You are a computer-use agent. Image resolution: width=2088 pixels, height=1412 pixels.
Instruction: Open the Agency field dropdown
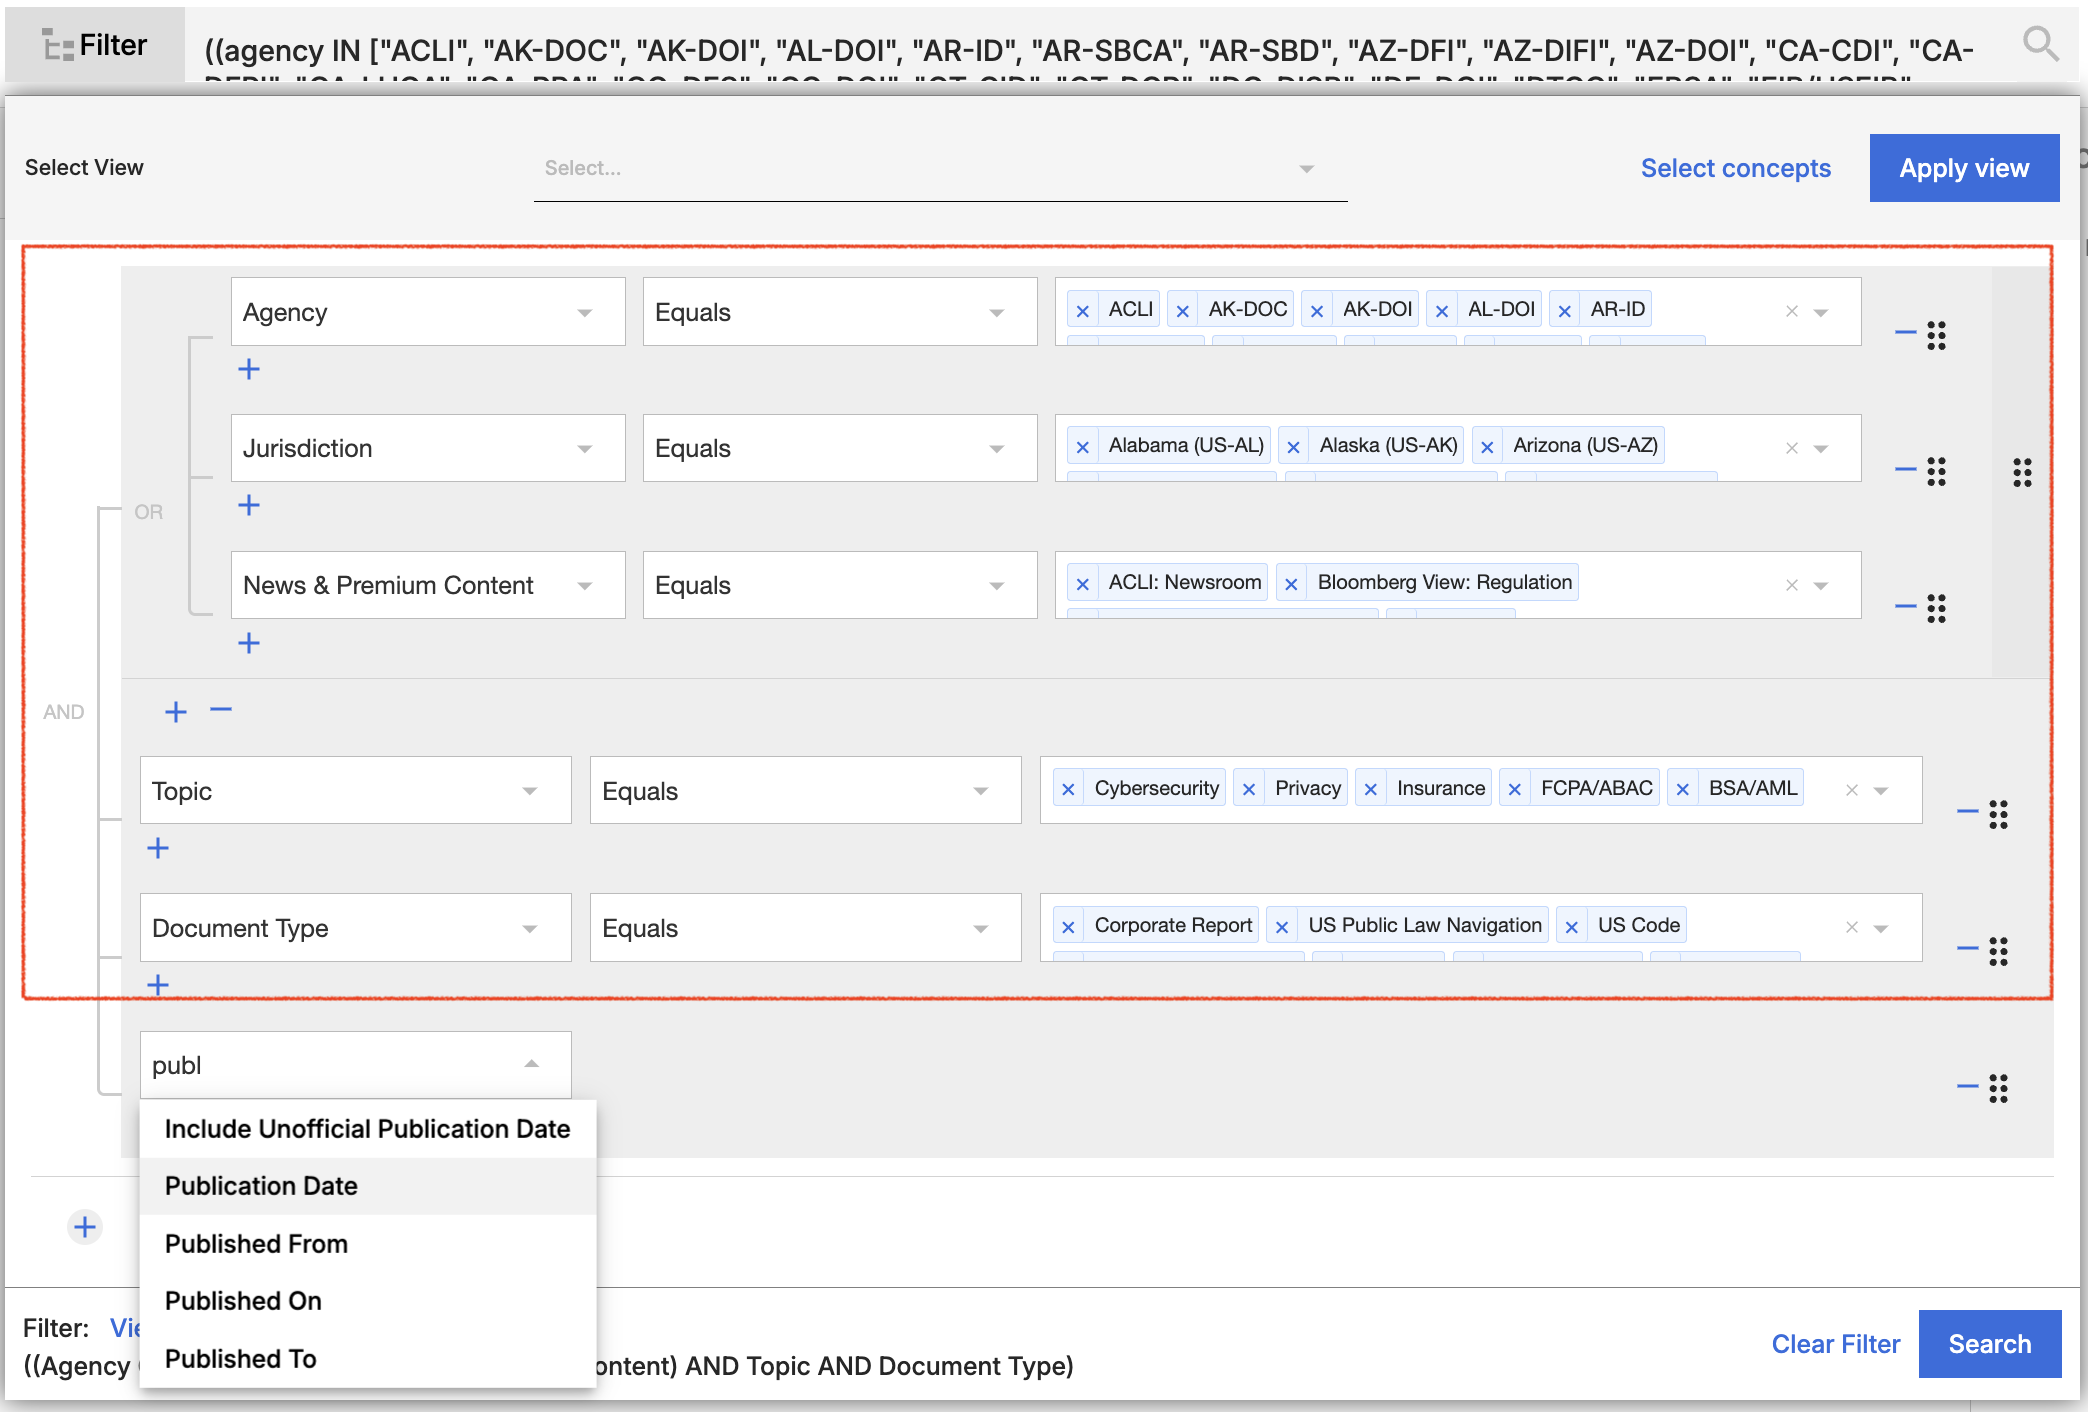(427, 312)
